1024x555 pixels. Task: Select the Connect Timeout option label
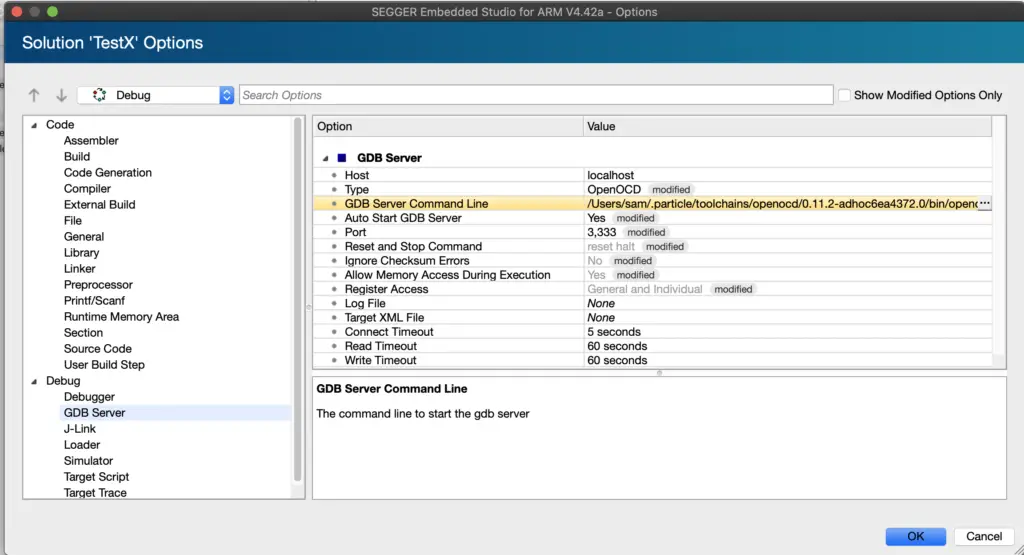point(389,332)
